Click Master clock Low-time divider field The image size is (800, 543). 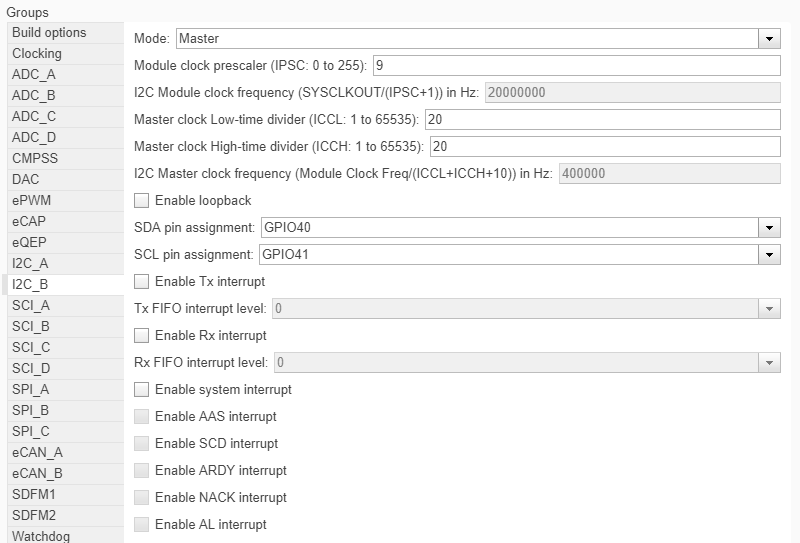[602, 120]
